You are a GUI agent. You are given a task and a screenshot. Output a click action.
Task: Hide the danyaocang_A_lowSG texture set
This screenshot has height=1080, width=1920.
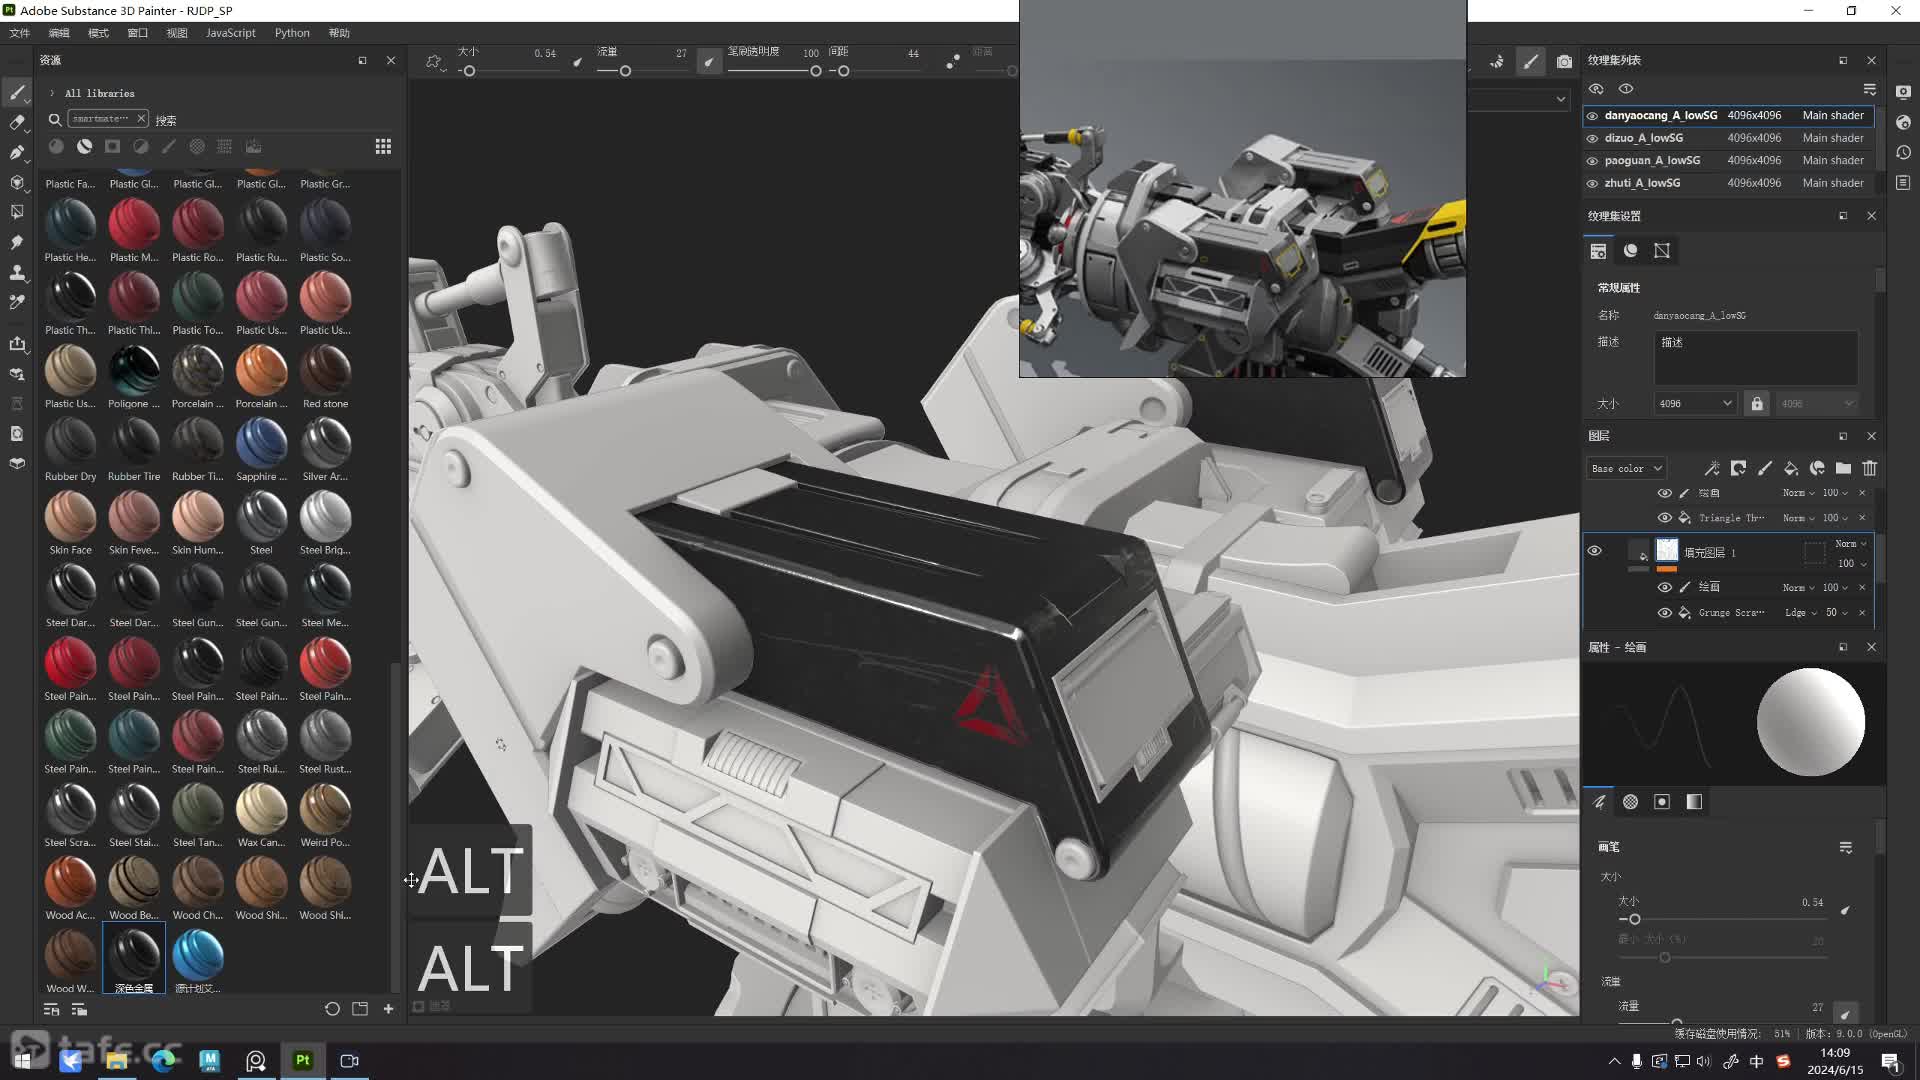click(1593, 116)
